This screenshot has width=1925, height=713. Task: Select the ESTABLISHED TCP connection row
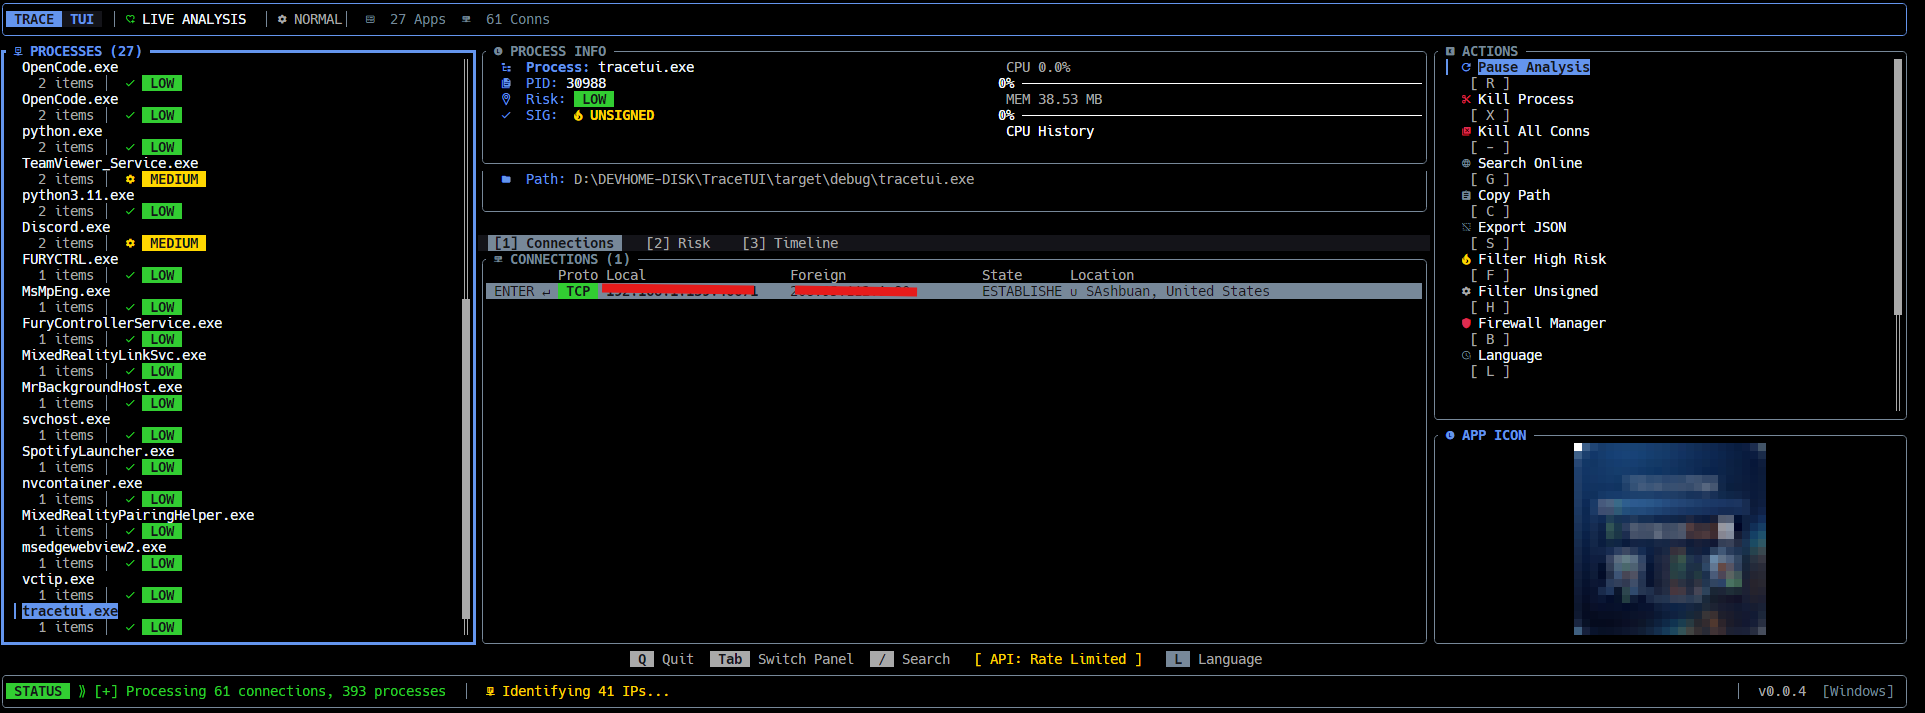pyautogui.click(x=954, y=291)
